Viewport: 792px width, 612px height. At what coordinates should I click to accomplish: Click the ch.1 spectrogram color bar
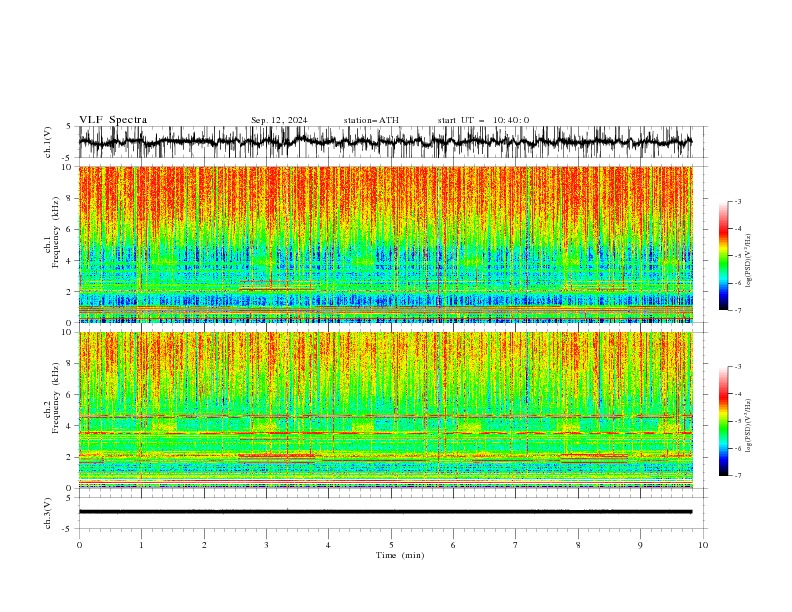723,256
